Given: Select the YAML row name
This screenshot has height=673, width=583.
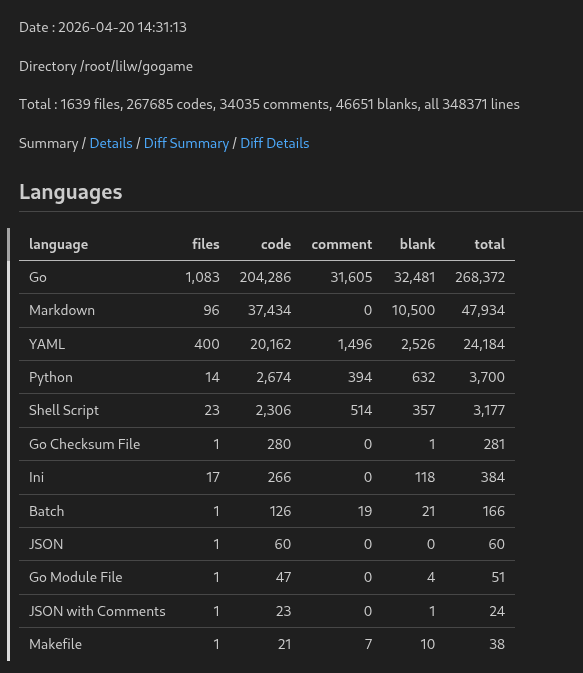Looking at the screenshot, I should 47,344.
